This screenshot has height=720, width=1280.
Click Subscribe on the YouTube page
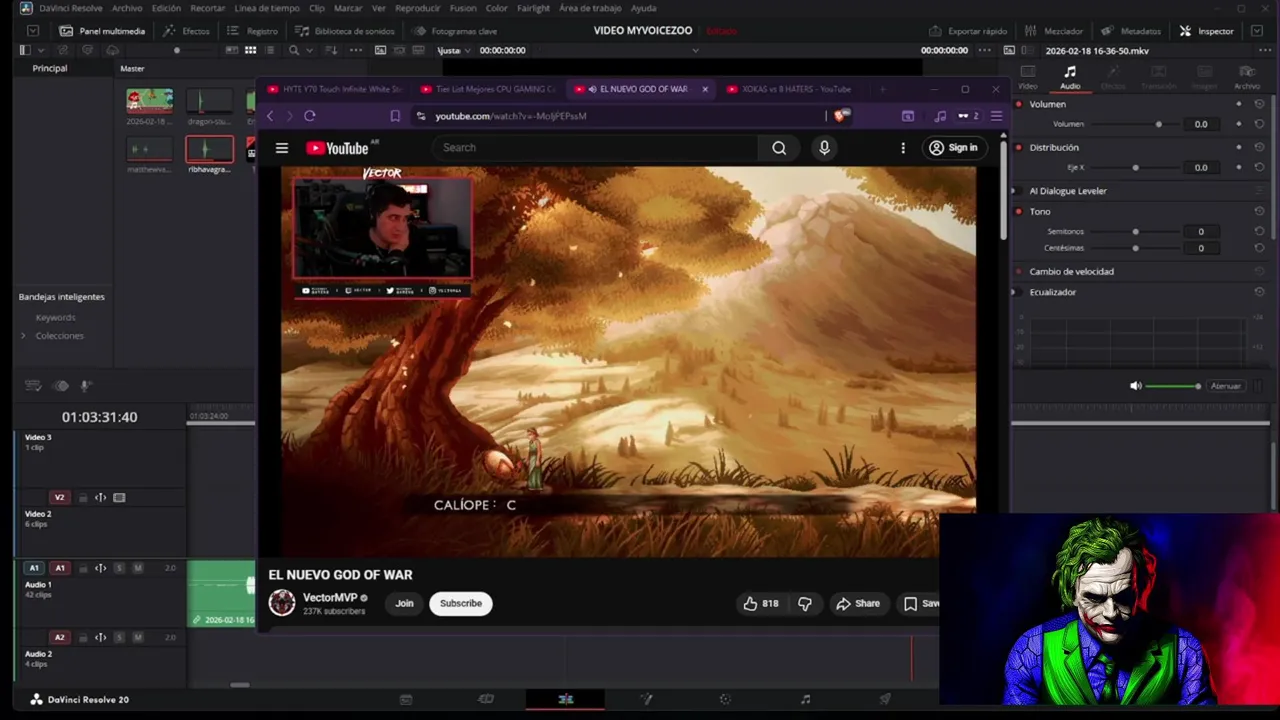[461, 603]
